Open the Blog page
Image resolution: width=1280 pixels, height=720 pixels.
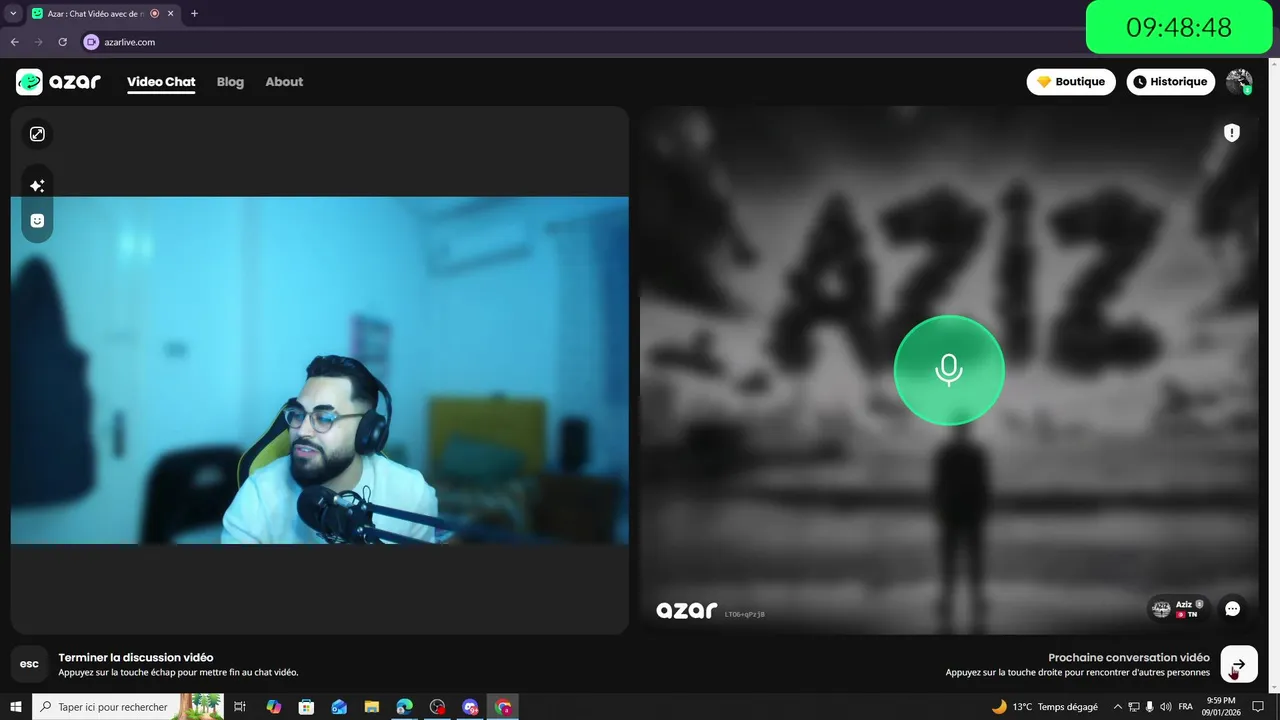230,82
